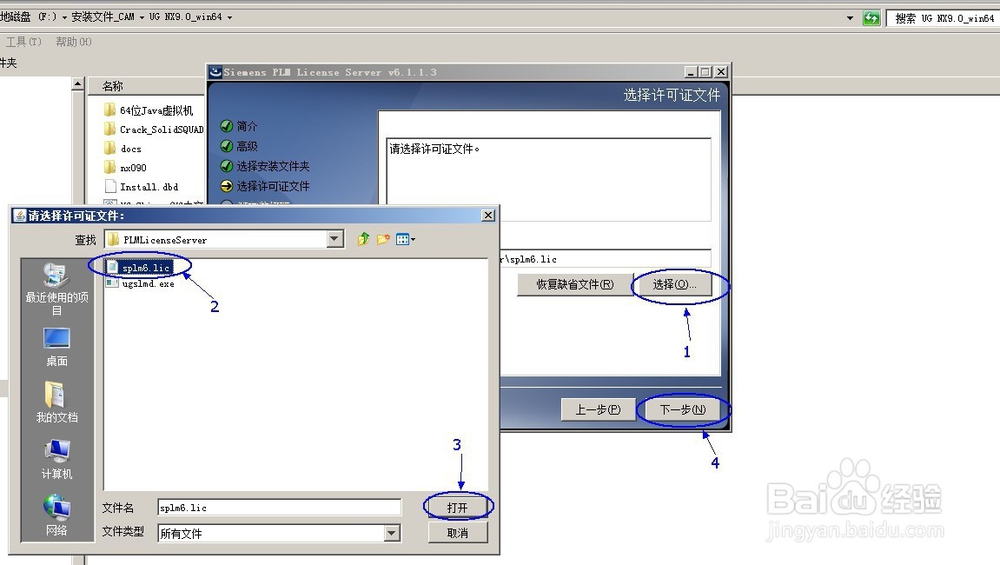The width and height of the screenshot is (1000, 565).
Task: Click the 名称 column header in Explorer
Action: point(112,86)
